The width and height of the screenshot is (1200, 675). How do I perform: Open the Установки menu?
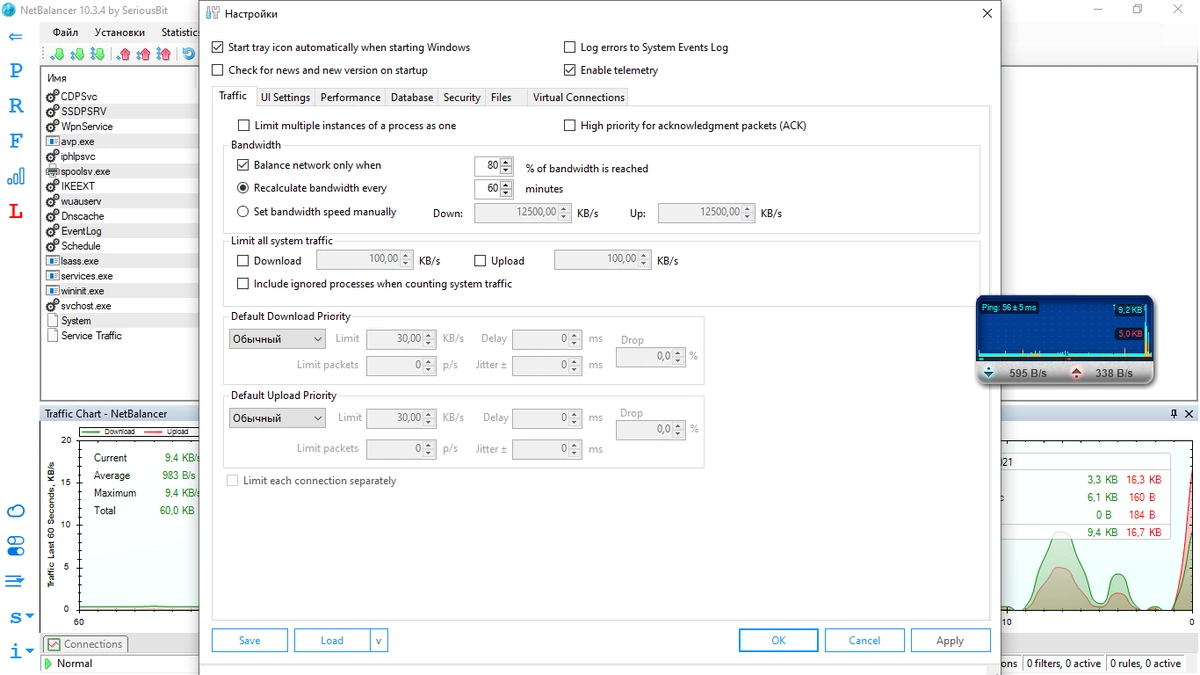click(120, 32)
